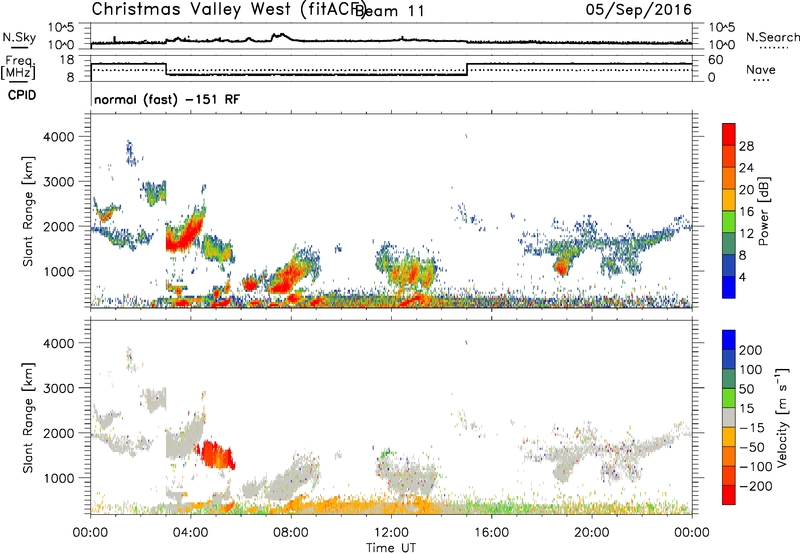Click the 'Beam 11' label
The height and width of the screenshot is (554, 800).
click(x=389, y=11)
